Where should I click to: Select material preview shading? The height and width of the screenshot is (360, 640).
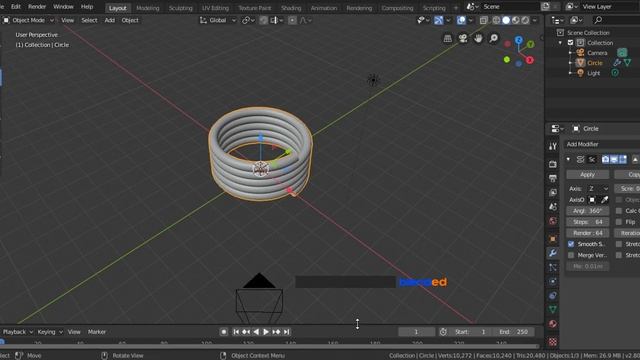click(516, 20)
